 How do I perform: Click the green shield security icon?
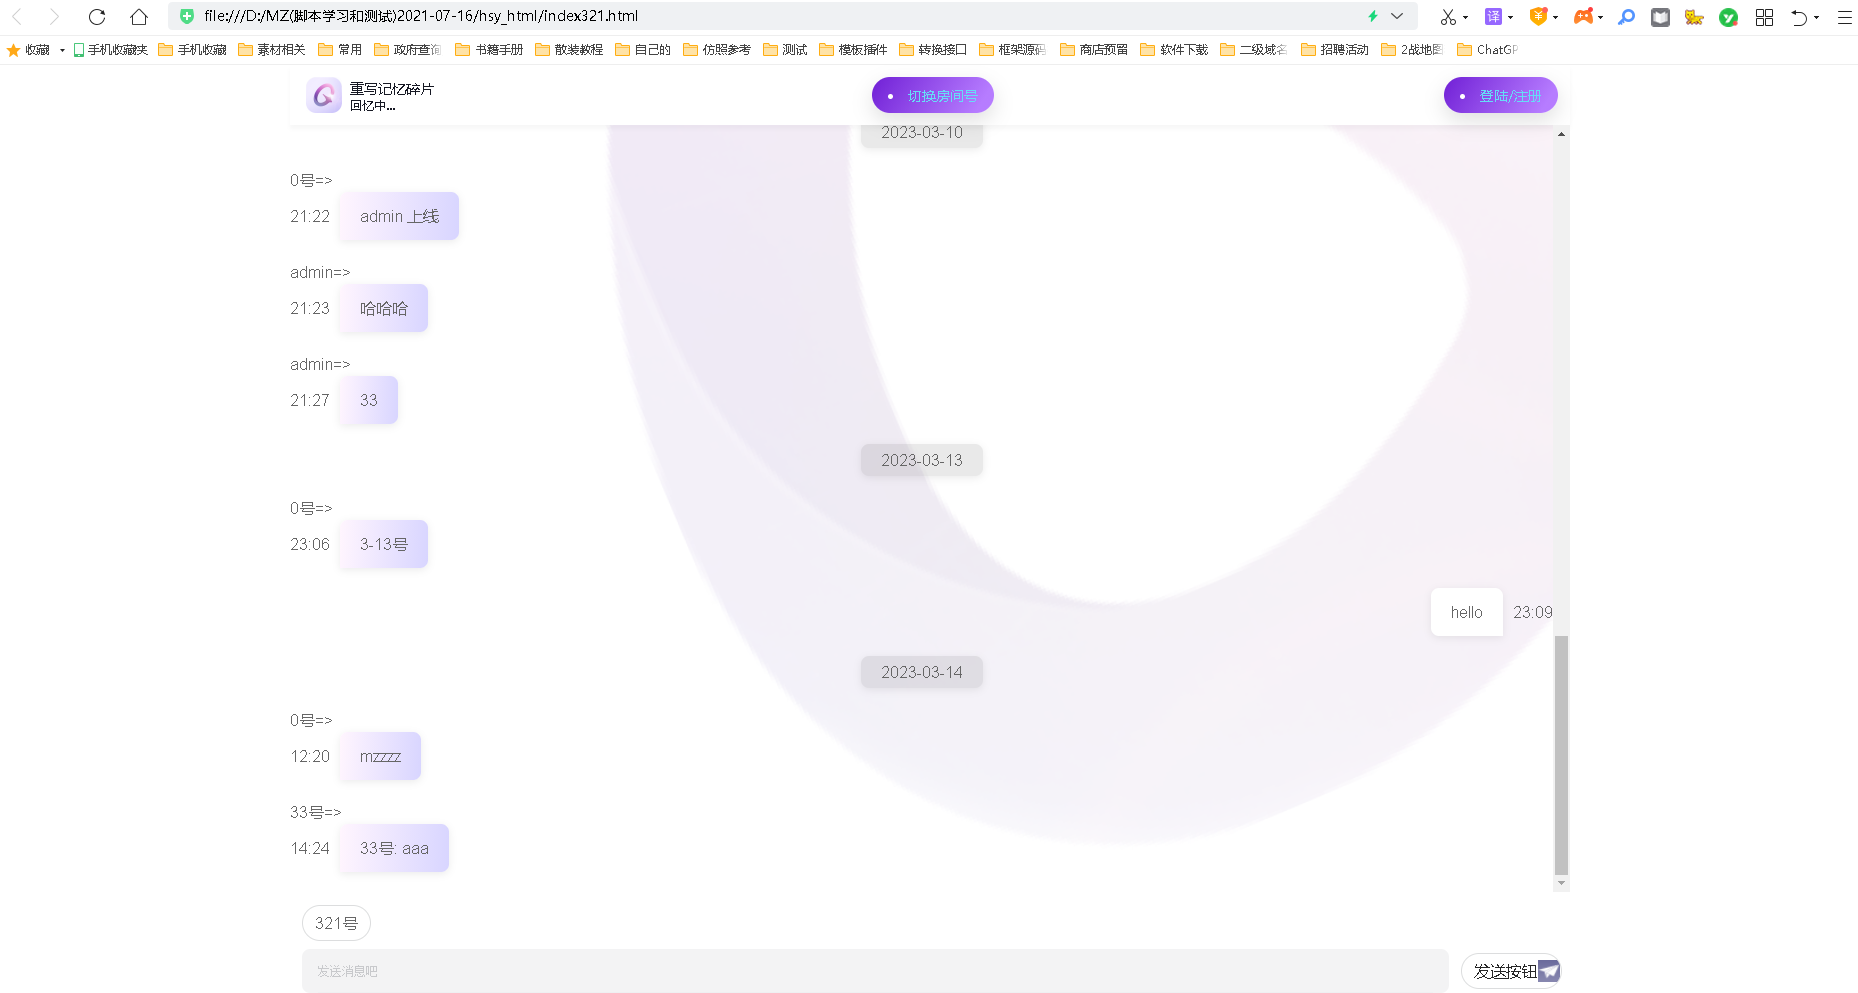[x=187, y=16]
